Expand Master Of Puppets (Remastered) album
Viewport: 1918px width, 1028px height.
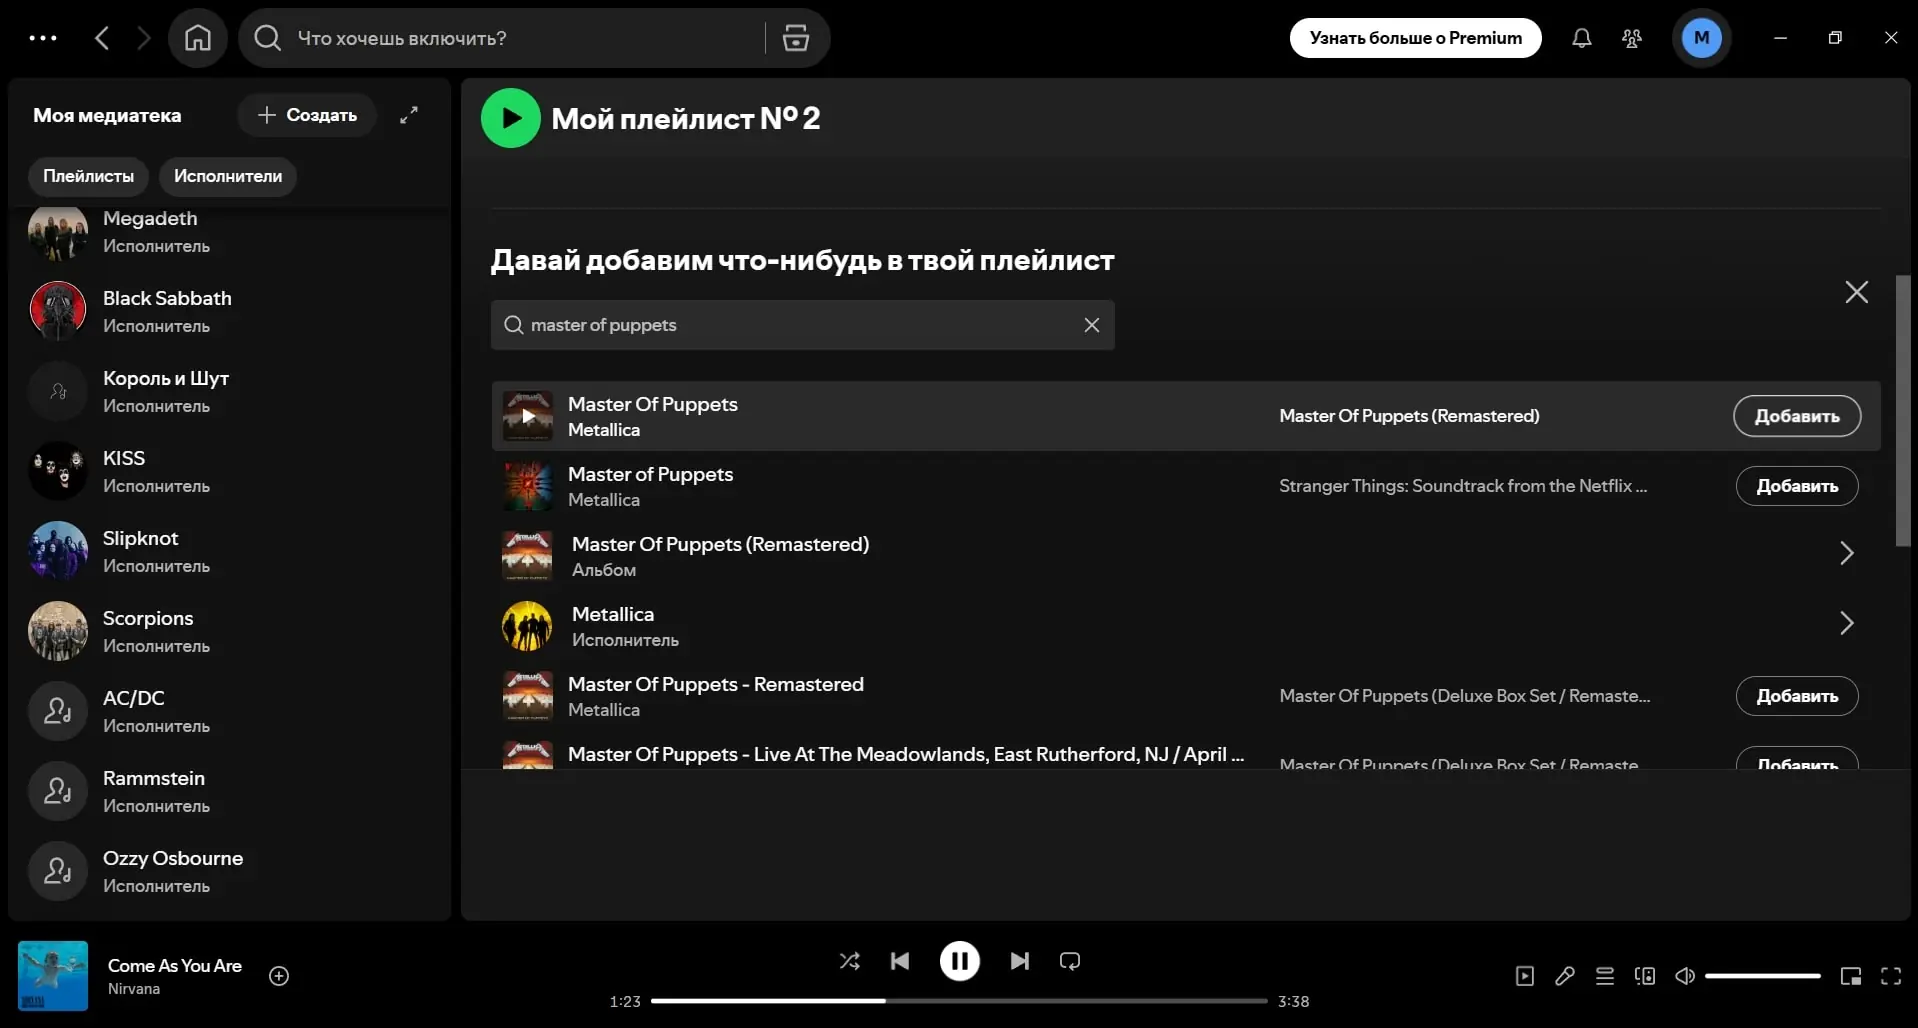pos(1847,554)
